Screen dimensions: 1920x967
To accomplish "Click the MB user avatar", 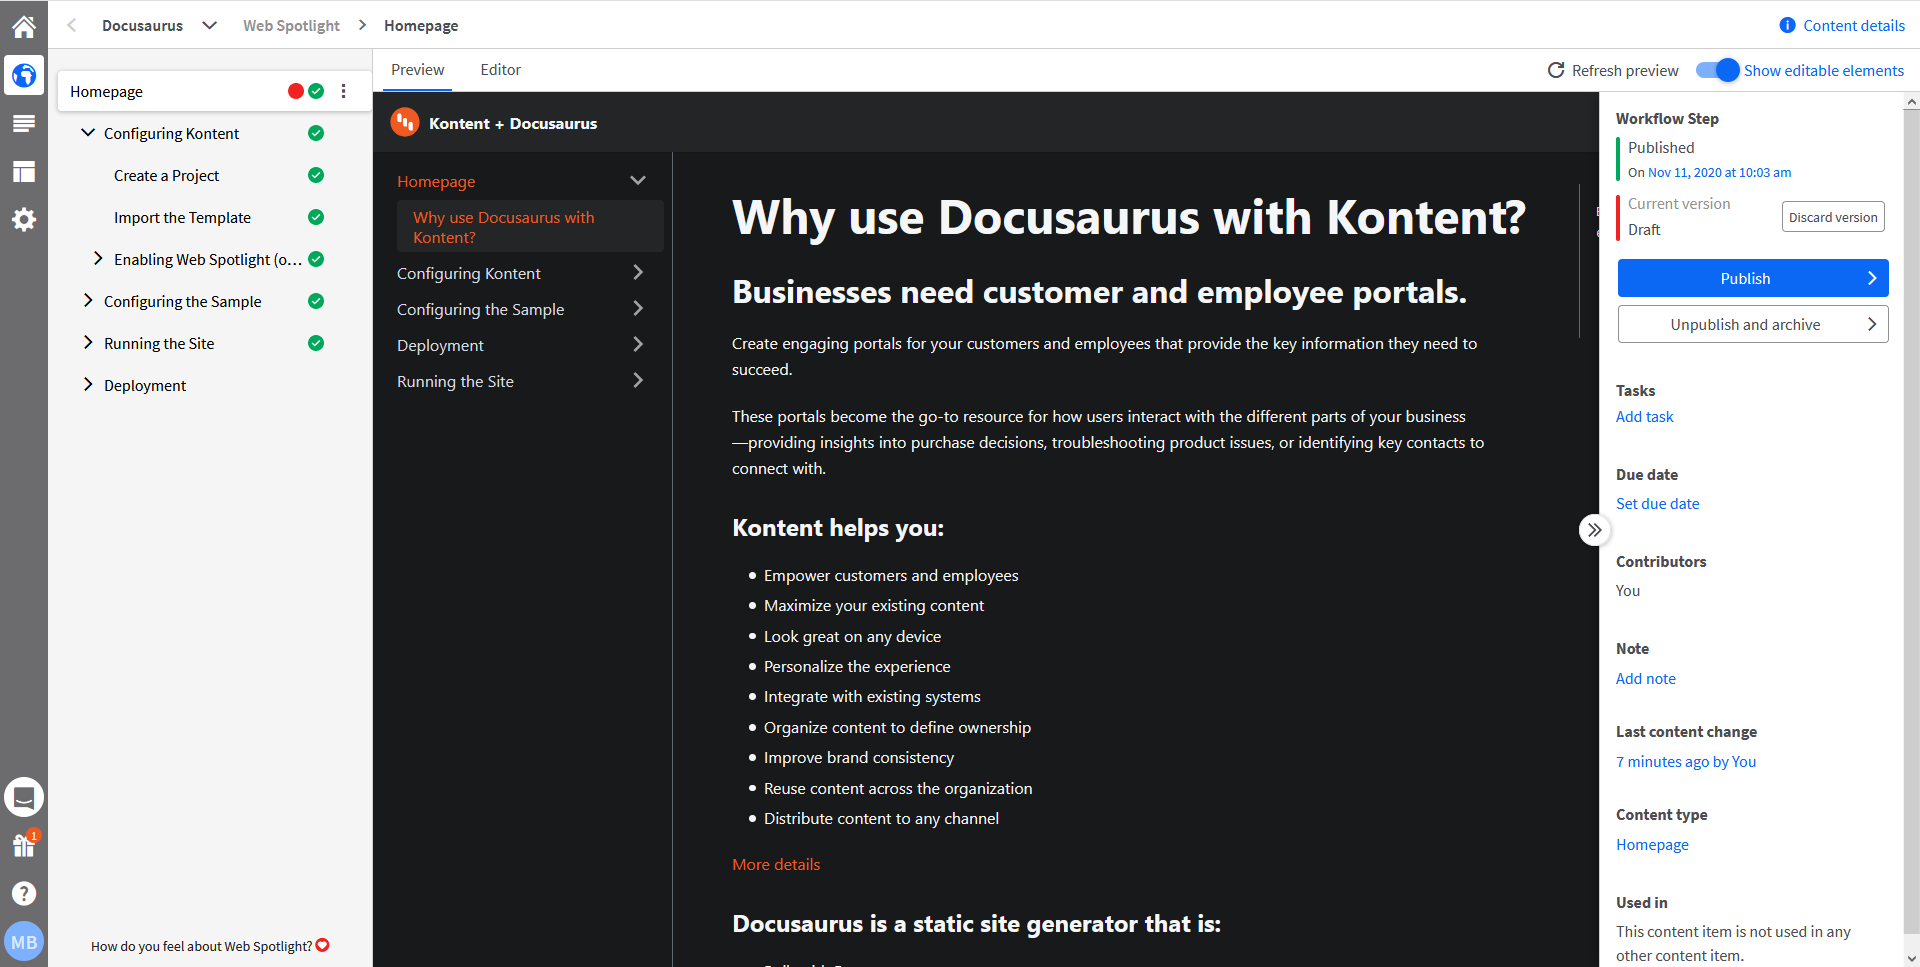I will [x=24, y=942].
